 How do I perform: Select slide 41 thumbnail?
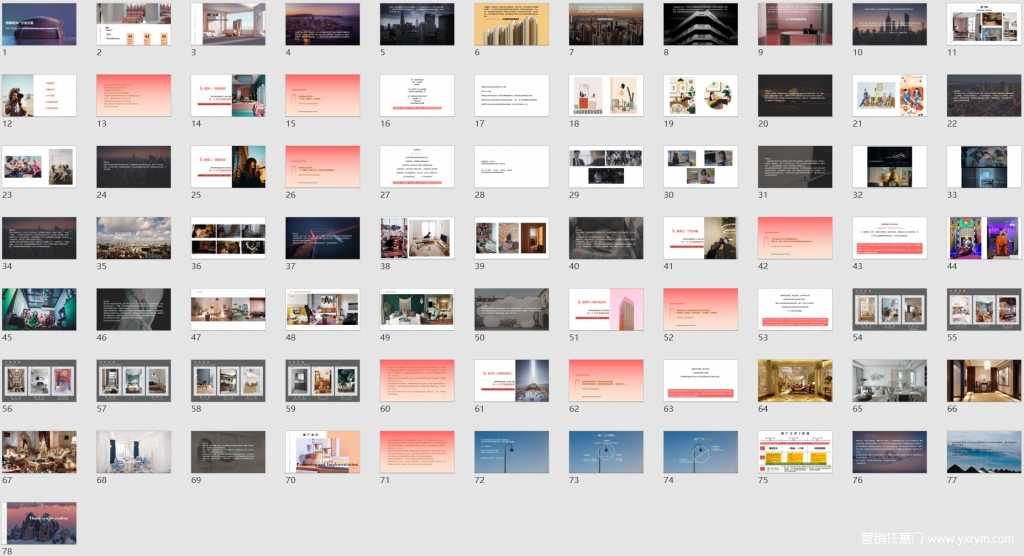tap(701, 238)
